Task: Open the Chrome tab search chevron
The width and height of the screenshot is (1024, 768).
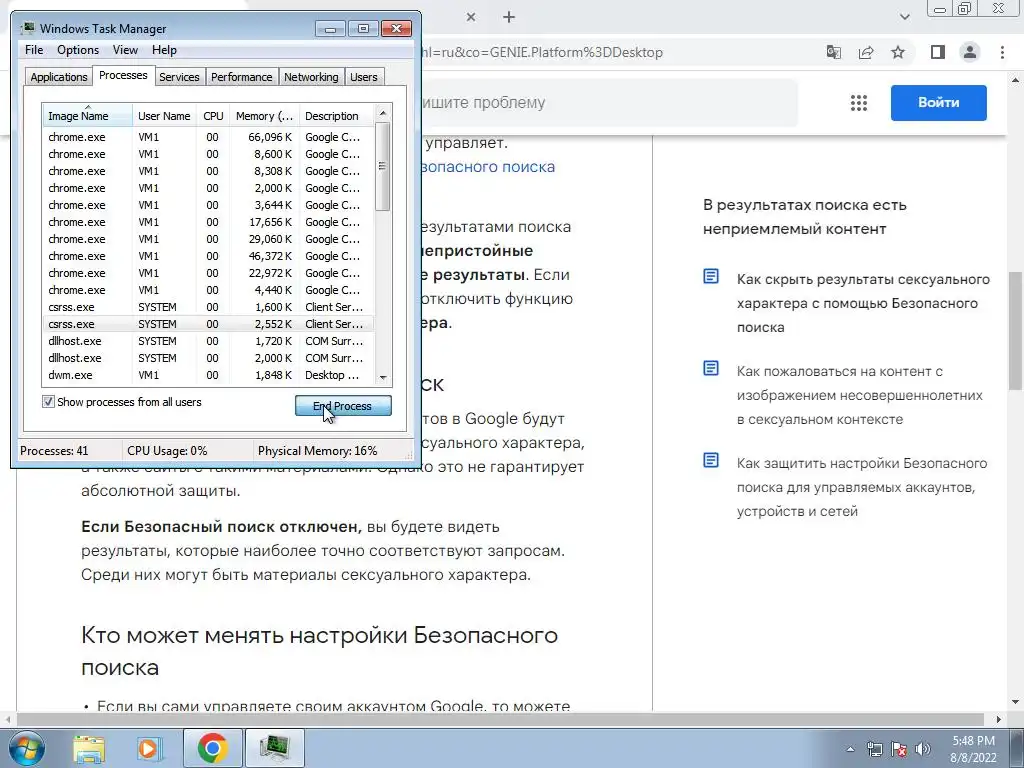Action: [x=904, y=17]
